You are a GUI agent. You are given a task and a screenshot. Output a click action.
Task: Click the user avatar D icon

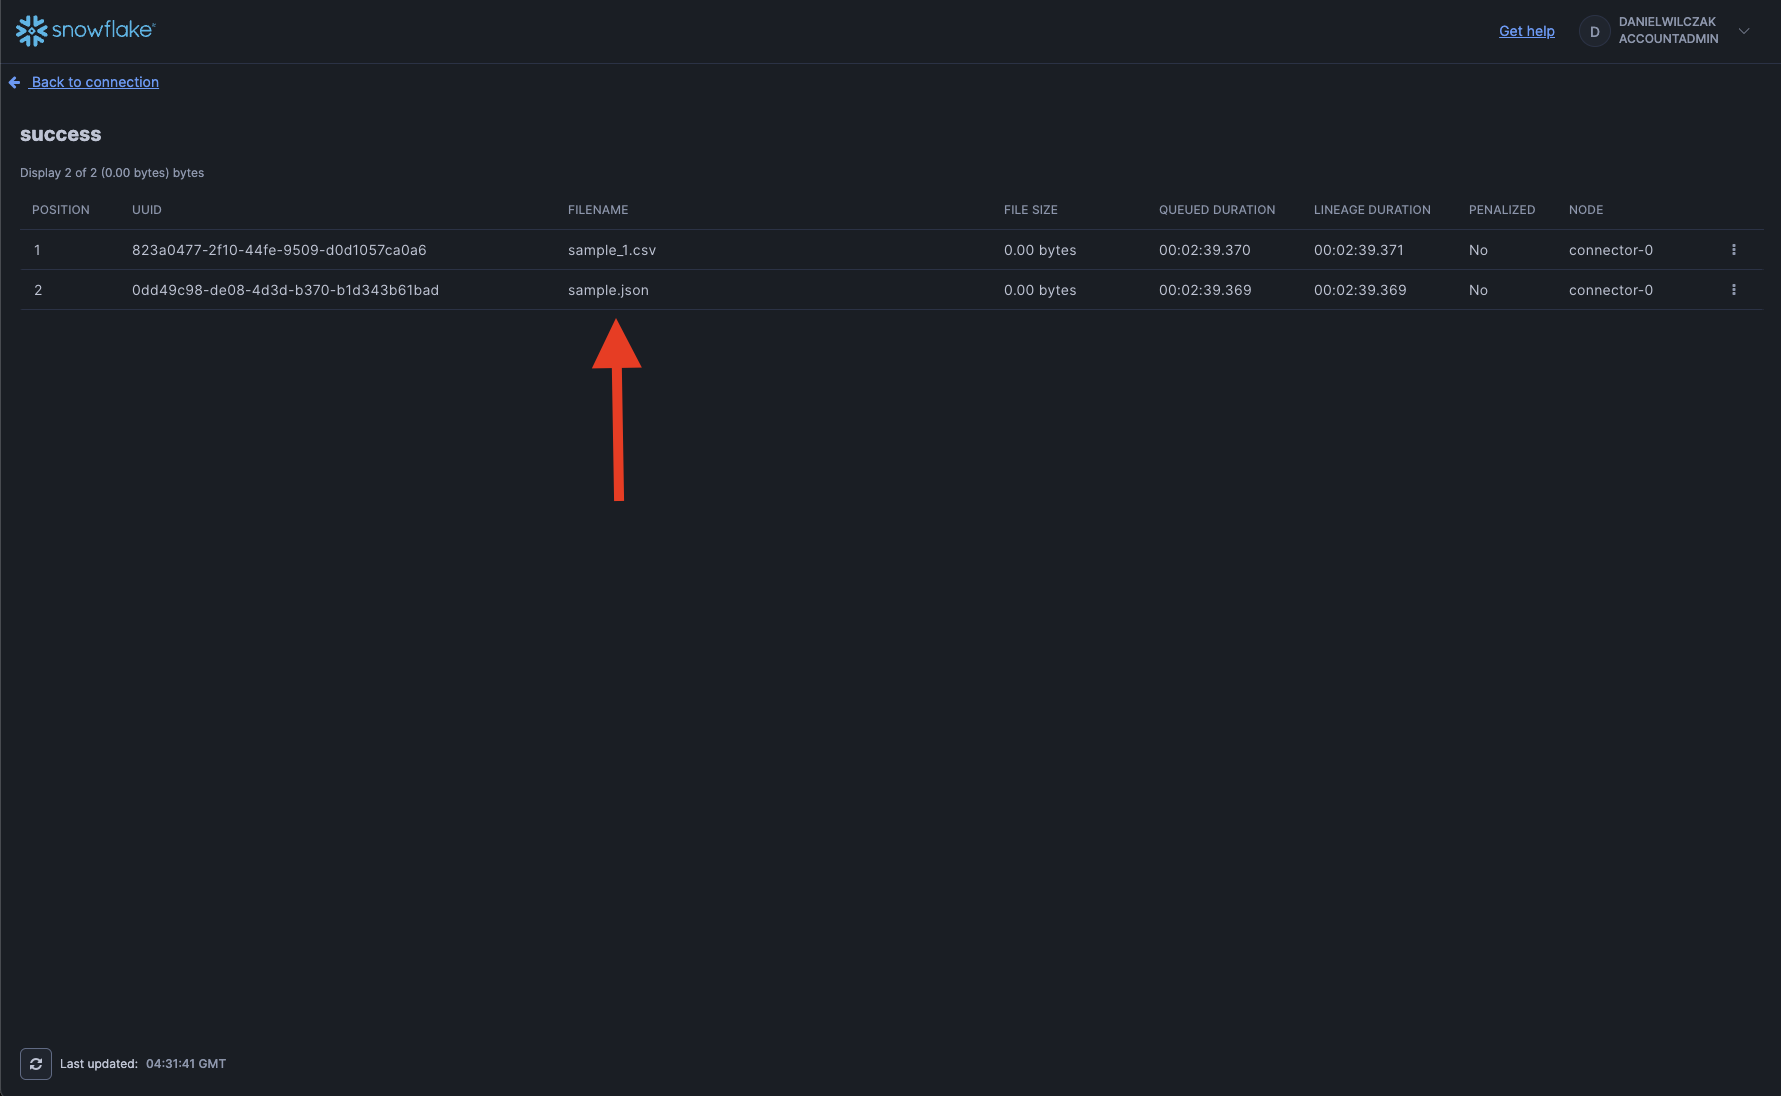click(1594, 32)
